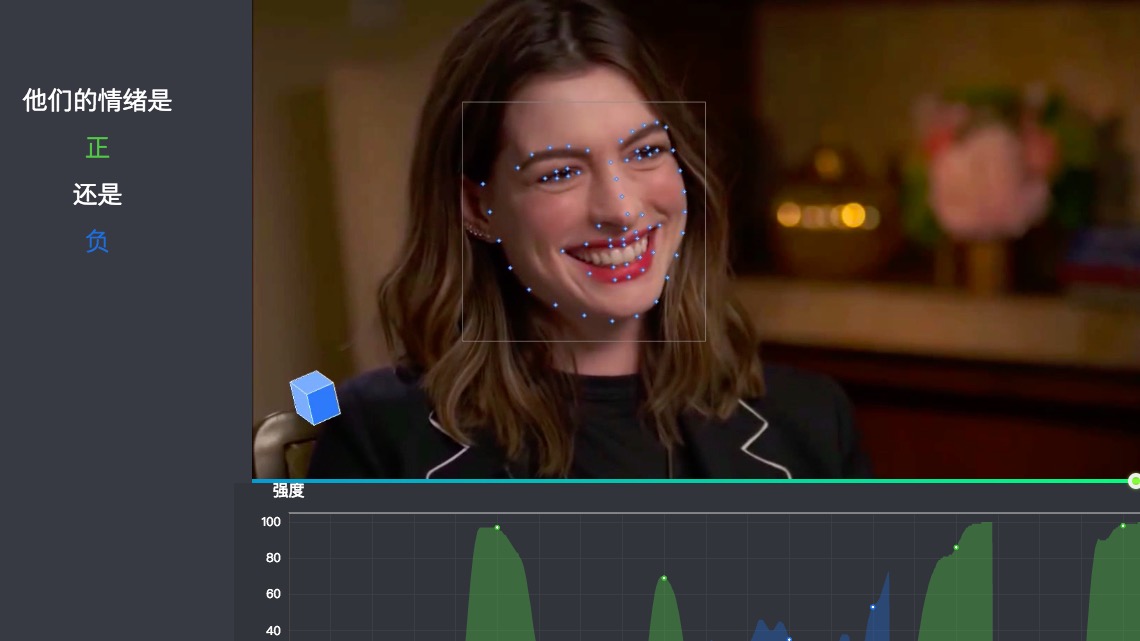Click the 强度 chart title
Screen dimensions: 1140x641
pos(288,491)
